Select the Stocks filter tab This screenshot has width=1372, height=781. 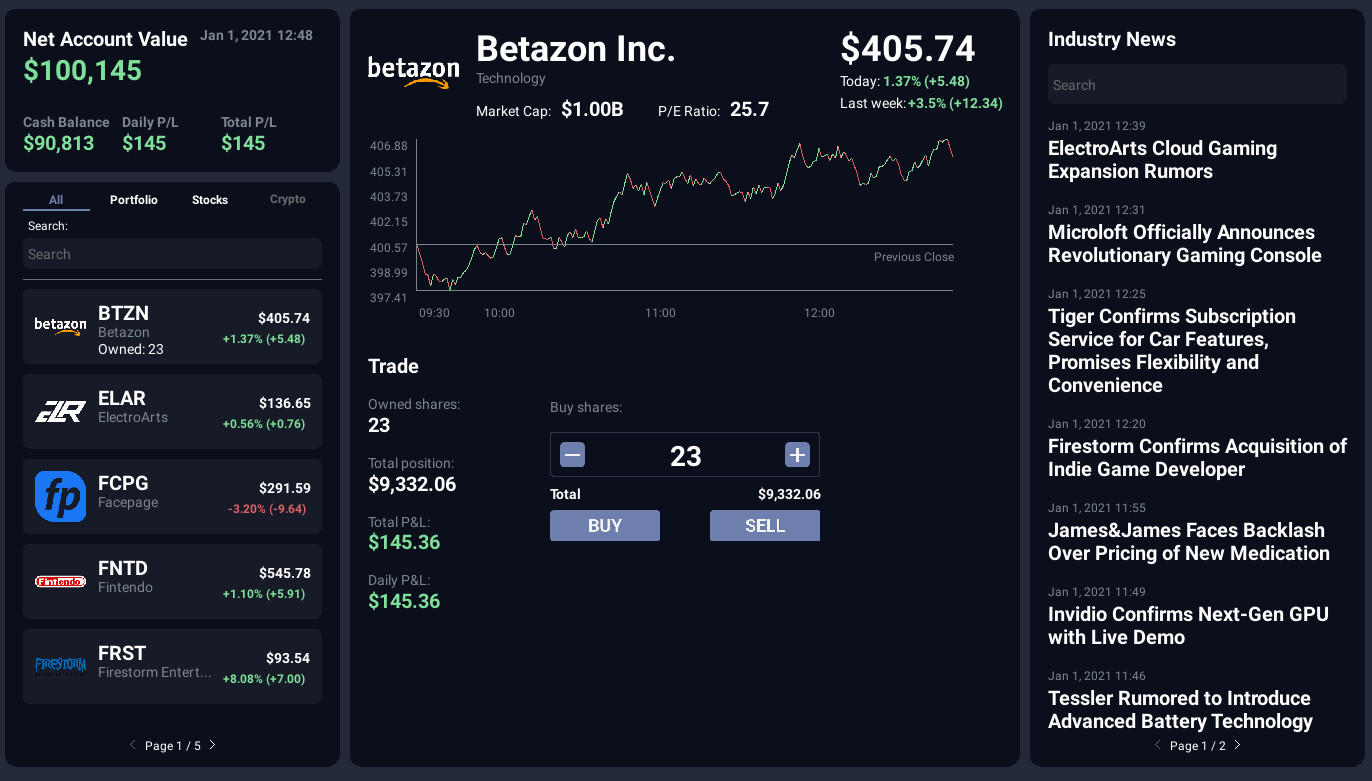[209, 199]
